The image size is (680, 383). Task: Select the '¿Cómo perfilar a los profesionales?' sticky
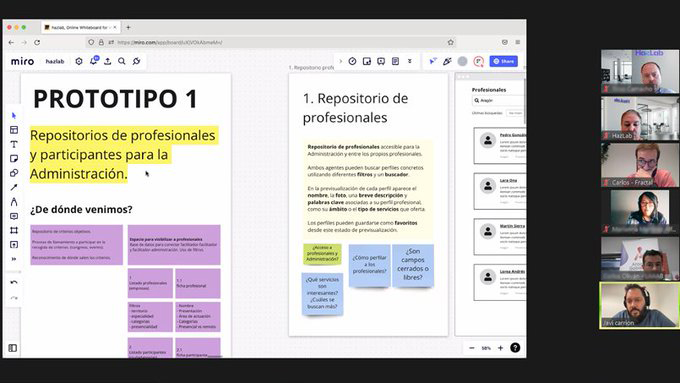coord(369,265)
